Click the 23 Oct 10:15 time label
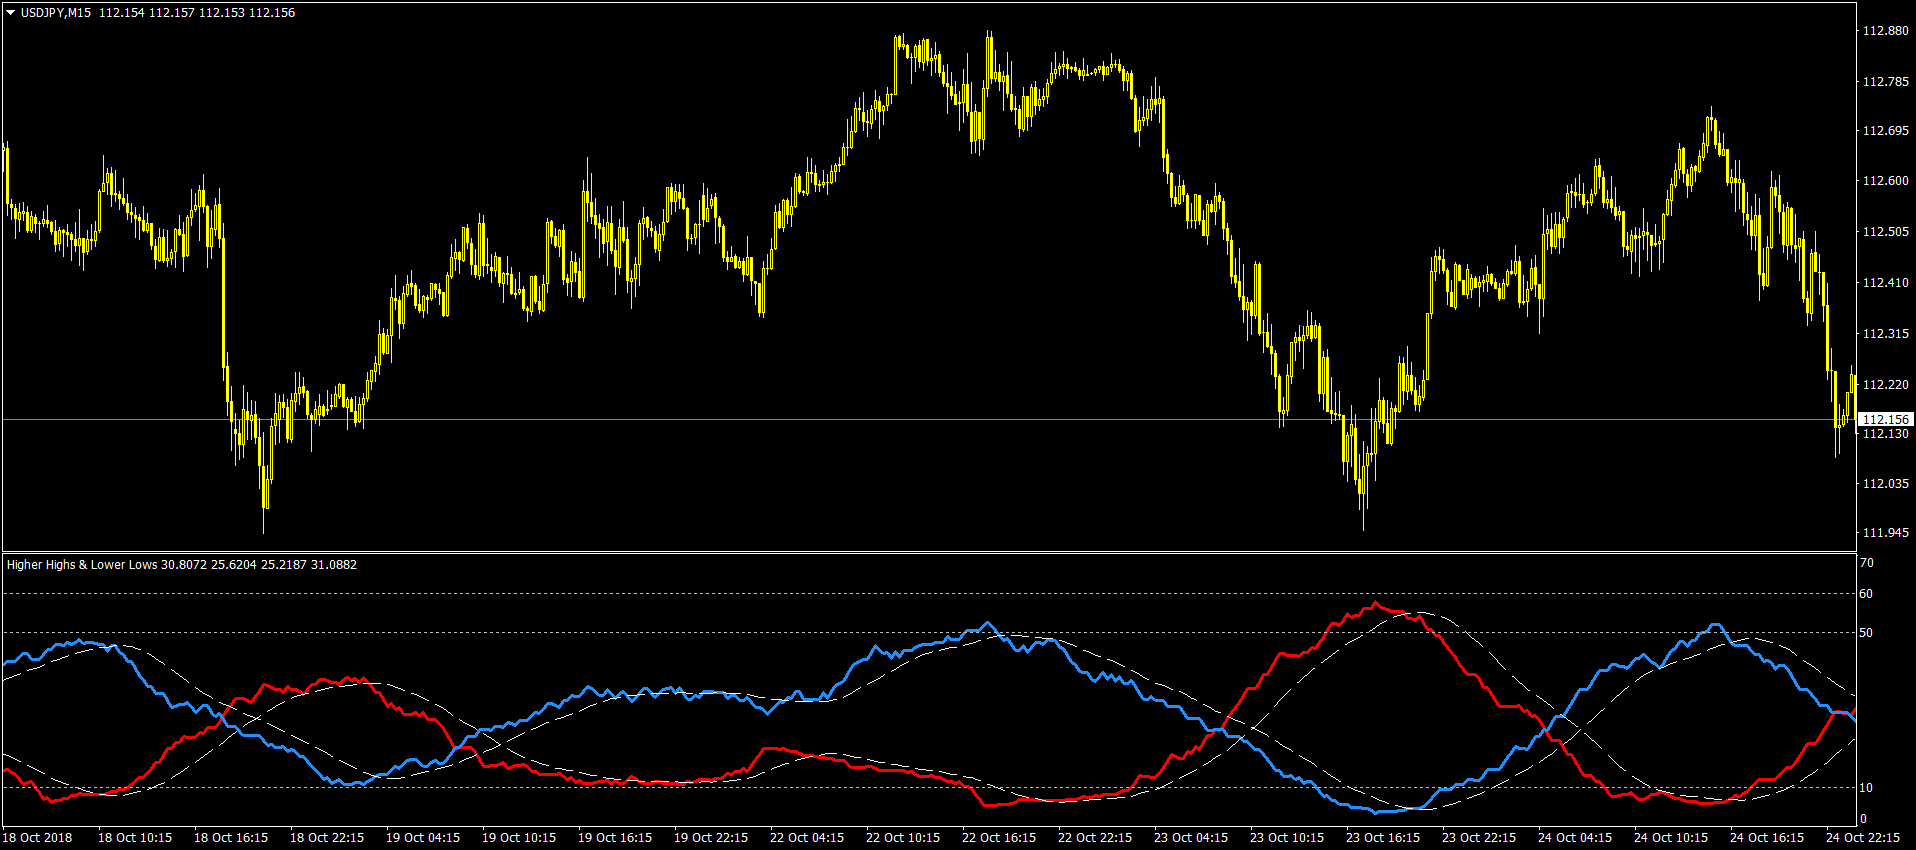This screenshot has height=850, width=1916. point(1287,838)
